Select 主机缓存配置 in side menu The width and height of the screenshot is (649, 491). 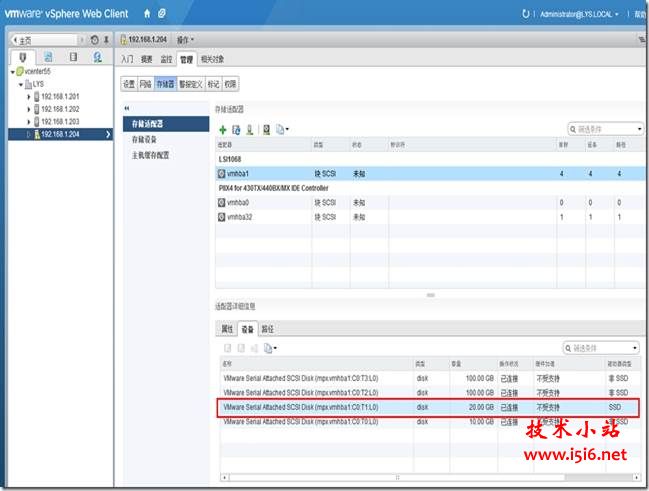click(x=150, y=155)
